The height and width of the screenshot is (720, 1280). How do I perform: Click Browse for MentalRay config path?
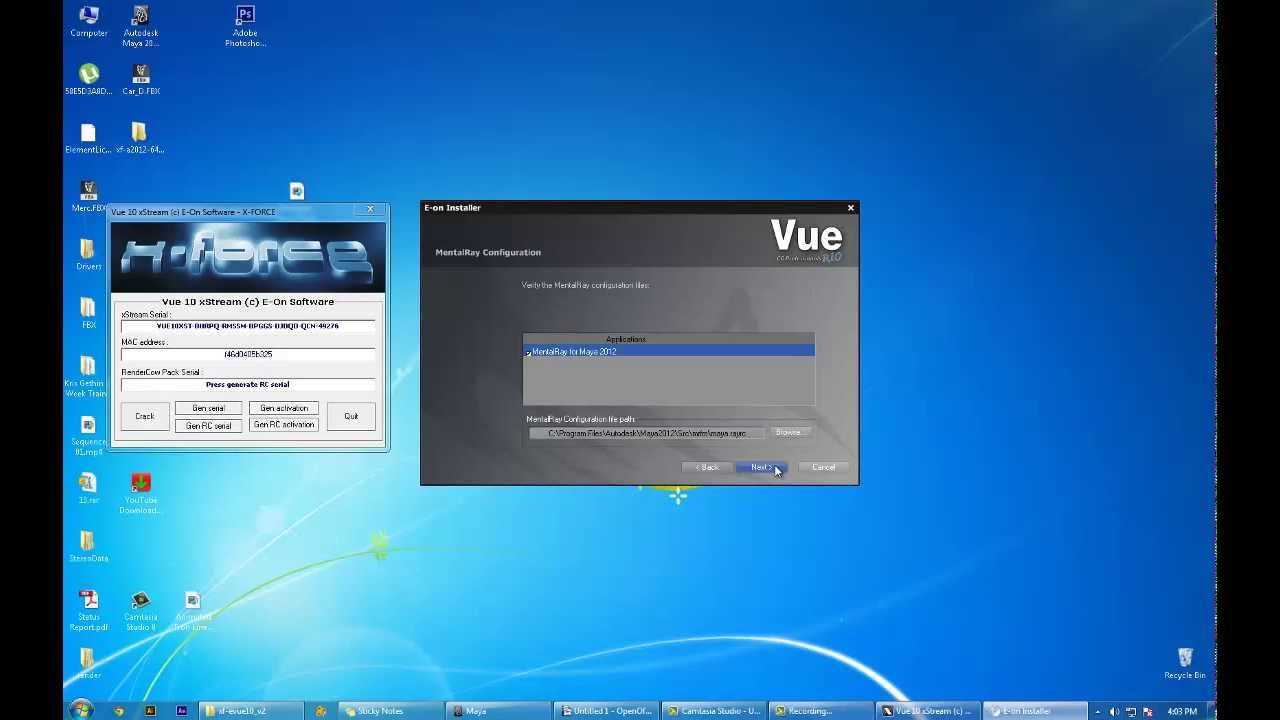coord(788,432)
